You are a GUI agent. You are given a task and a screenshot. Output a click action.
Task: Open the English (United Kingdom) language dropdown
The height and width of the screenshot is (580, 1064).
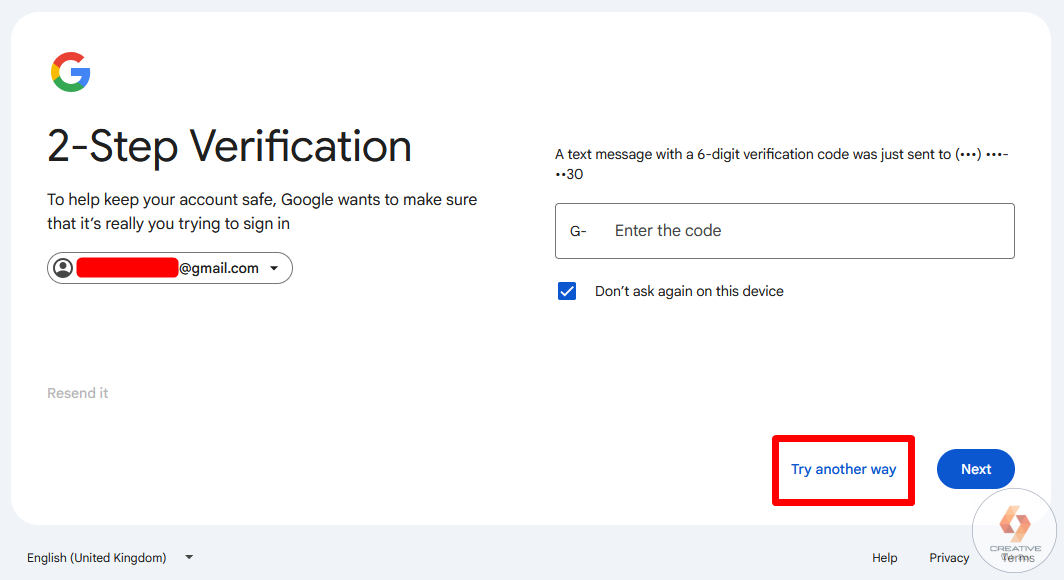coord(110,558)
